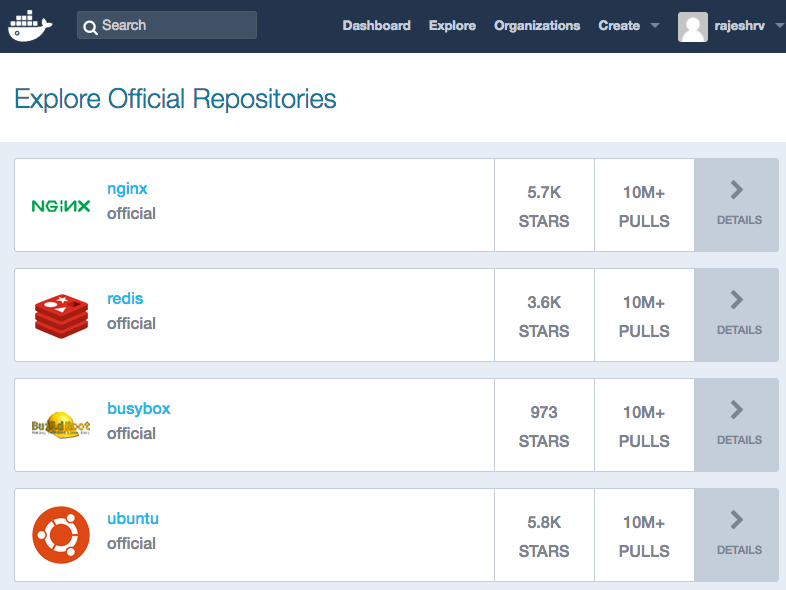Viewport: 786px width, 590px height.
Task: Open the Create menu
Action: 619,26
